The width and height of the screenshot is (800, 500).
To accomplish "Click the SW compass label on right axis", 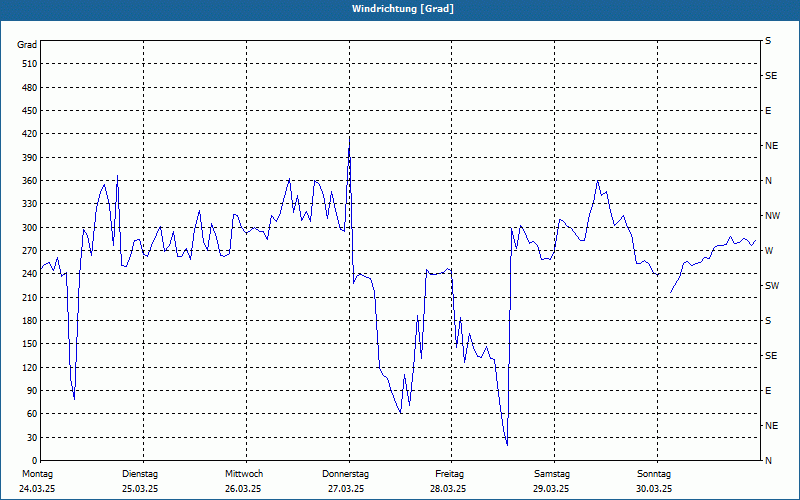I will pyautogui.click(x=772, y=286).
